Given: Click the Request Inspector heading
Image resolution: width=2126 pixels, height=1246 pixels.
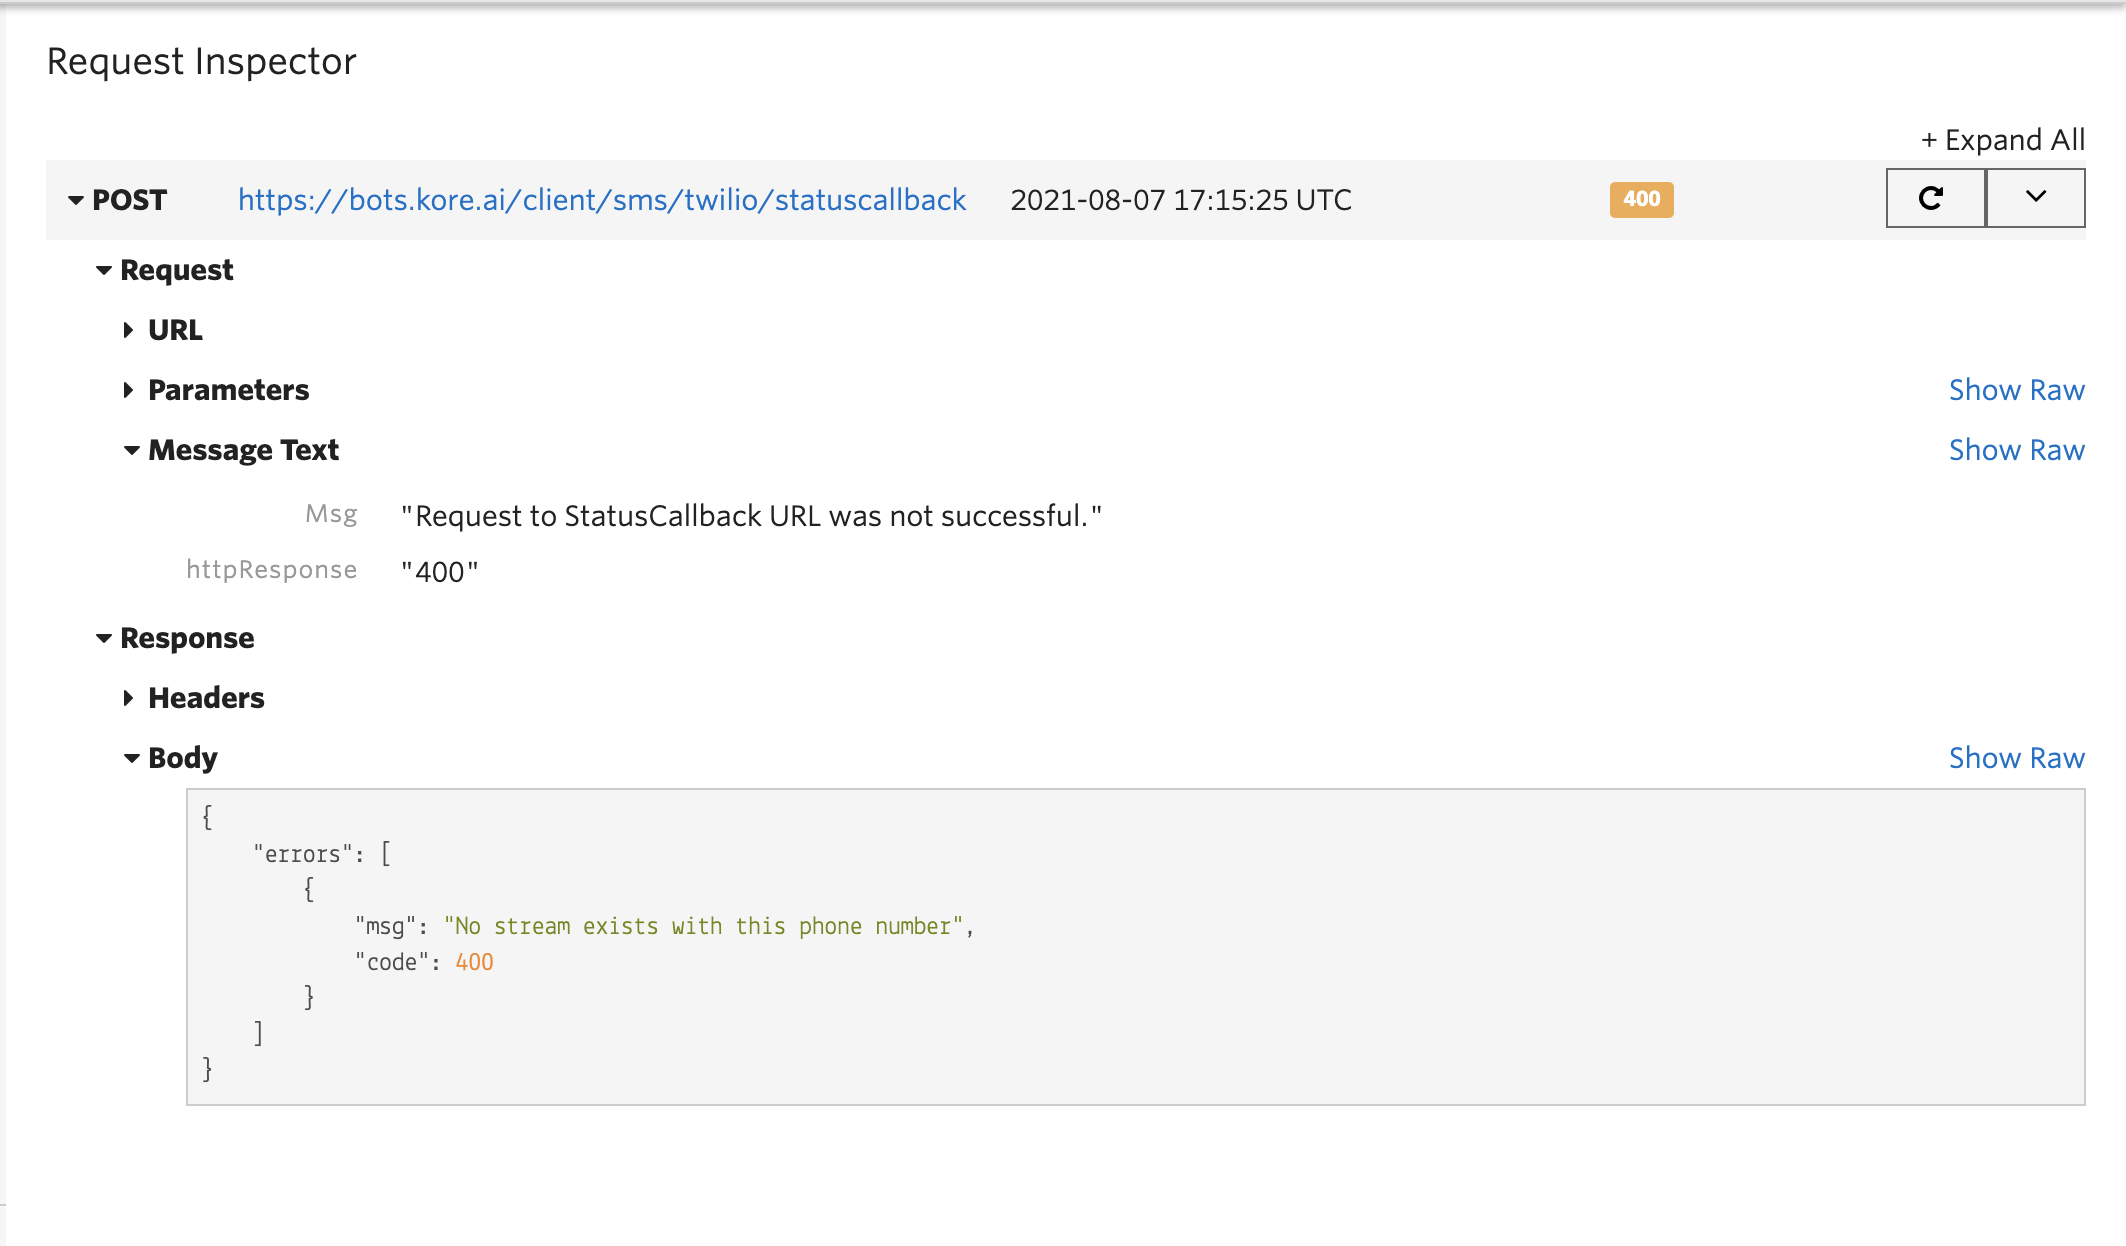Looking at the screenshot, I should pos(202,62).
